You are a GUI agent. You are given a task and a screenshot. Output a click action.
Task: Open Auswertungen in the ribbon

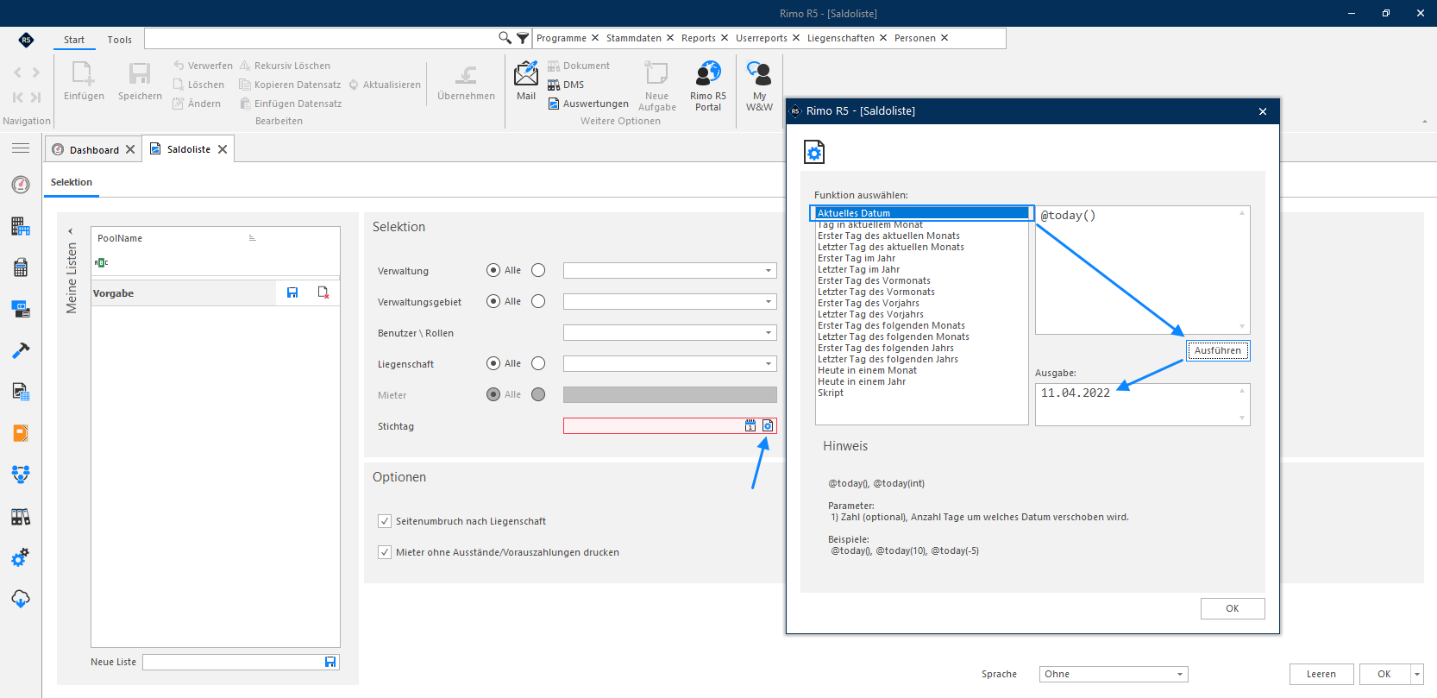tap(588, 103)
